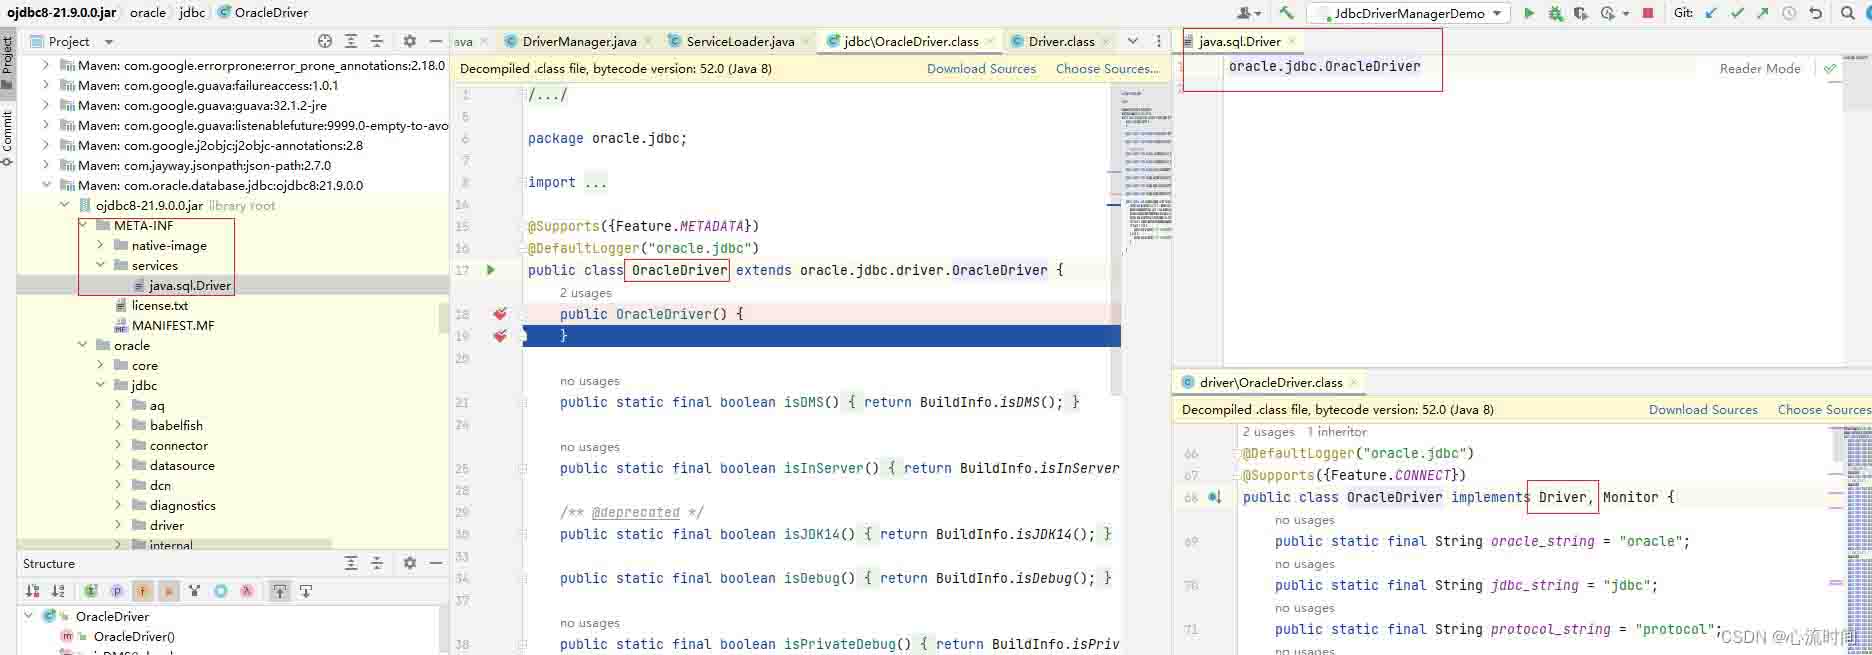1872x655 pixels.
Task: Expand the driver package folder
Action: 119,526
